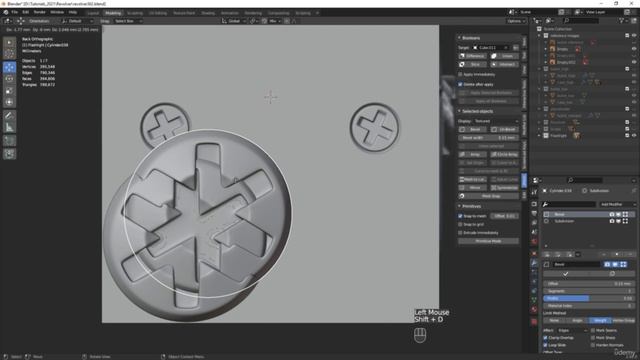Select the Rotate tool in left toolbar
640x360 pixels.
pyautogui.click(x=9, y=79)
